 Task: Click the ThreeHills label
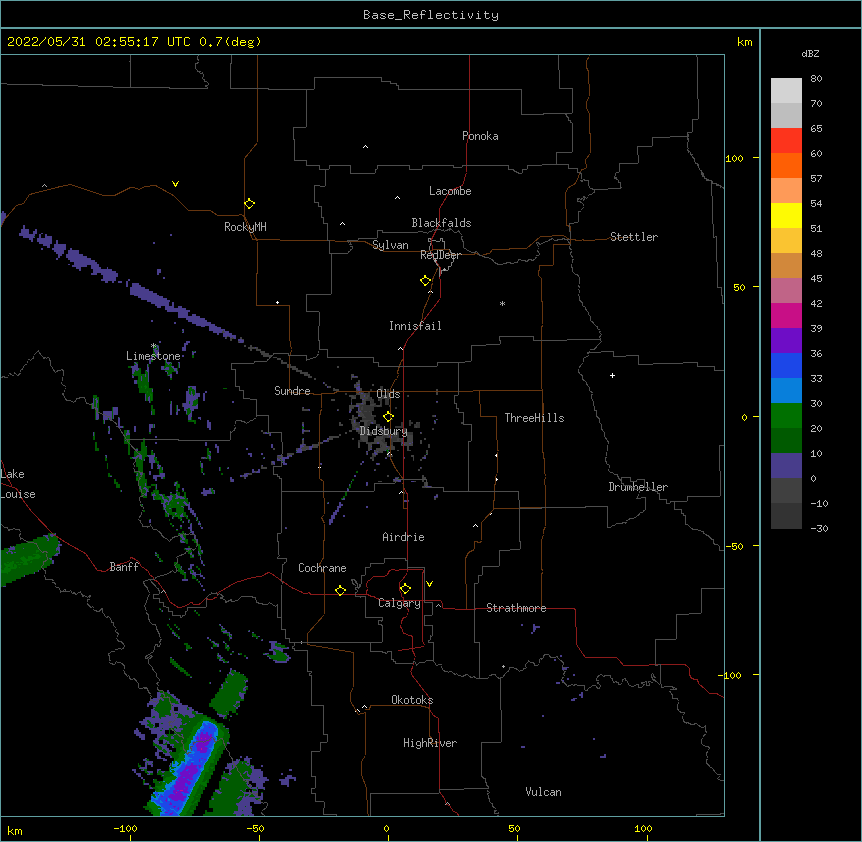pyautogui.click(x=534, y=418)
